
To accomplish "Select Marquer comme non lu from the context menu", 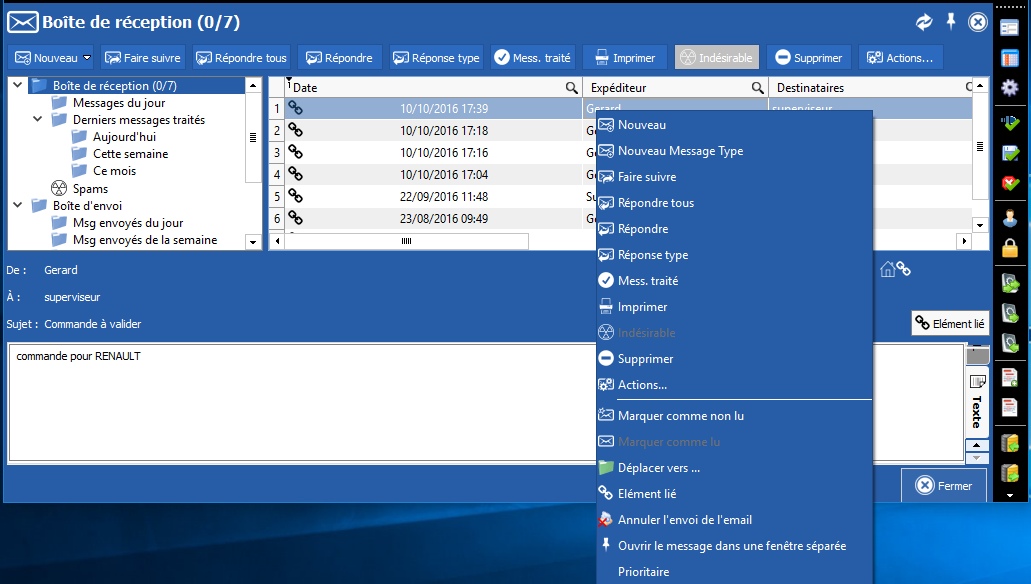I will (680, 416).
